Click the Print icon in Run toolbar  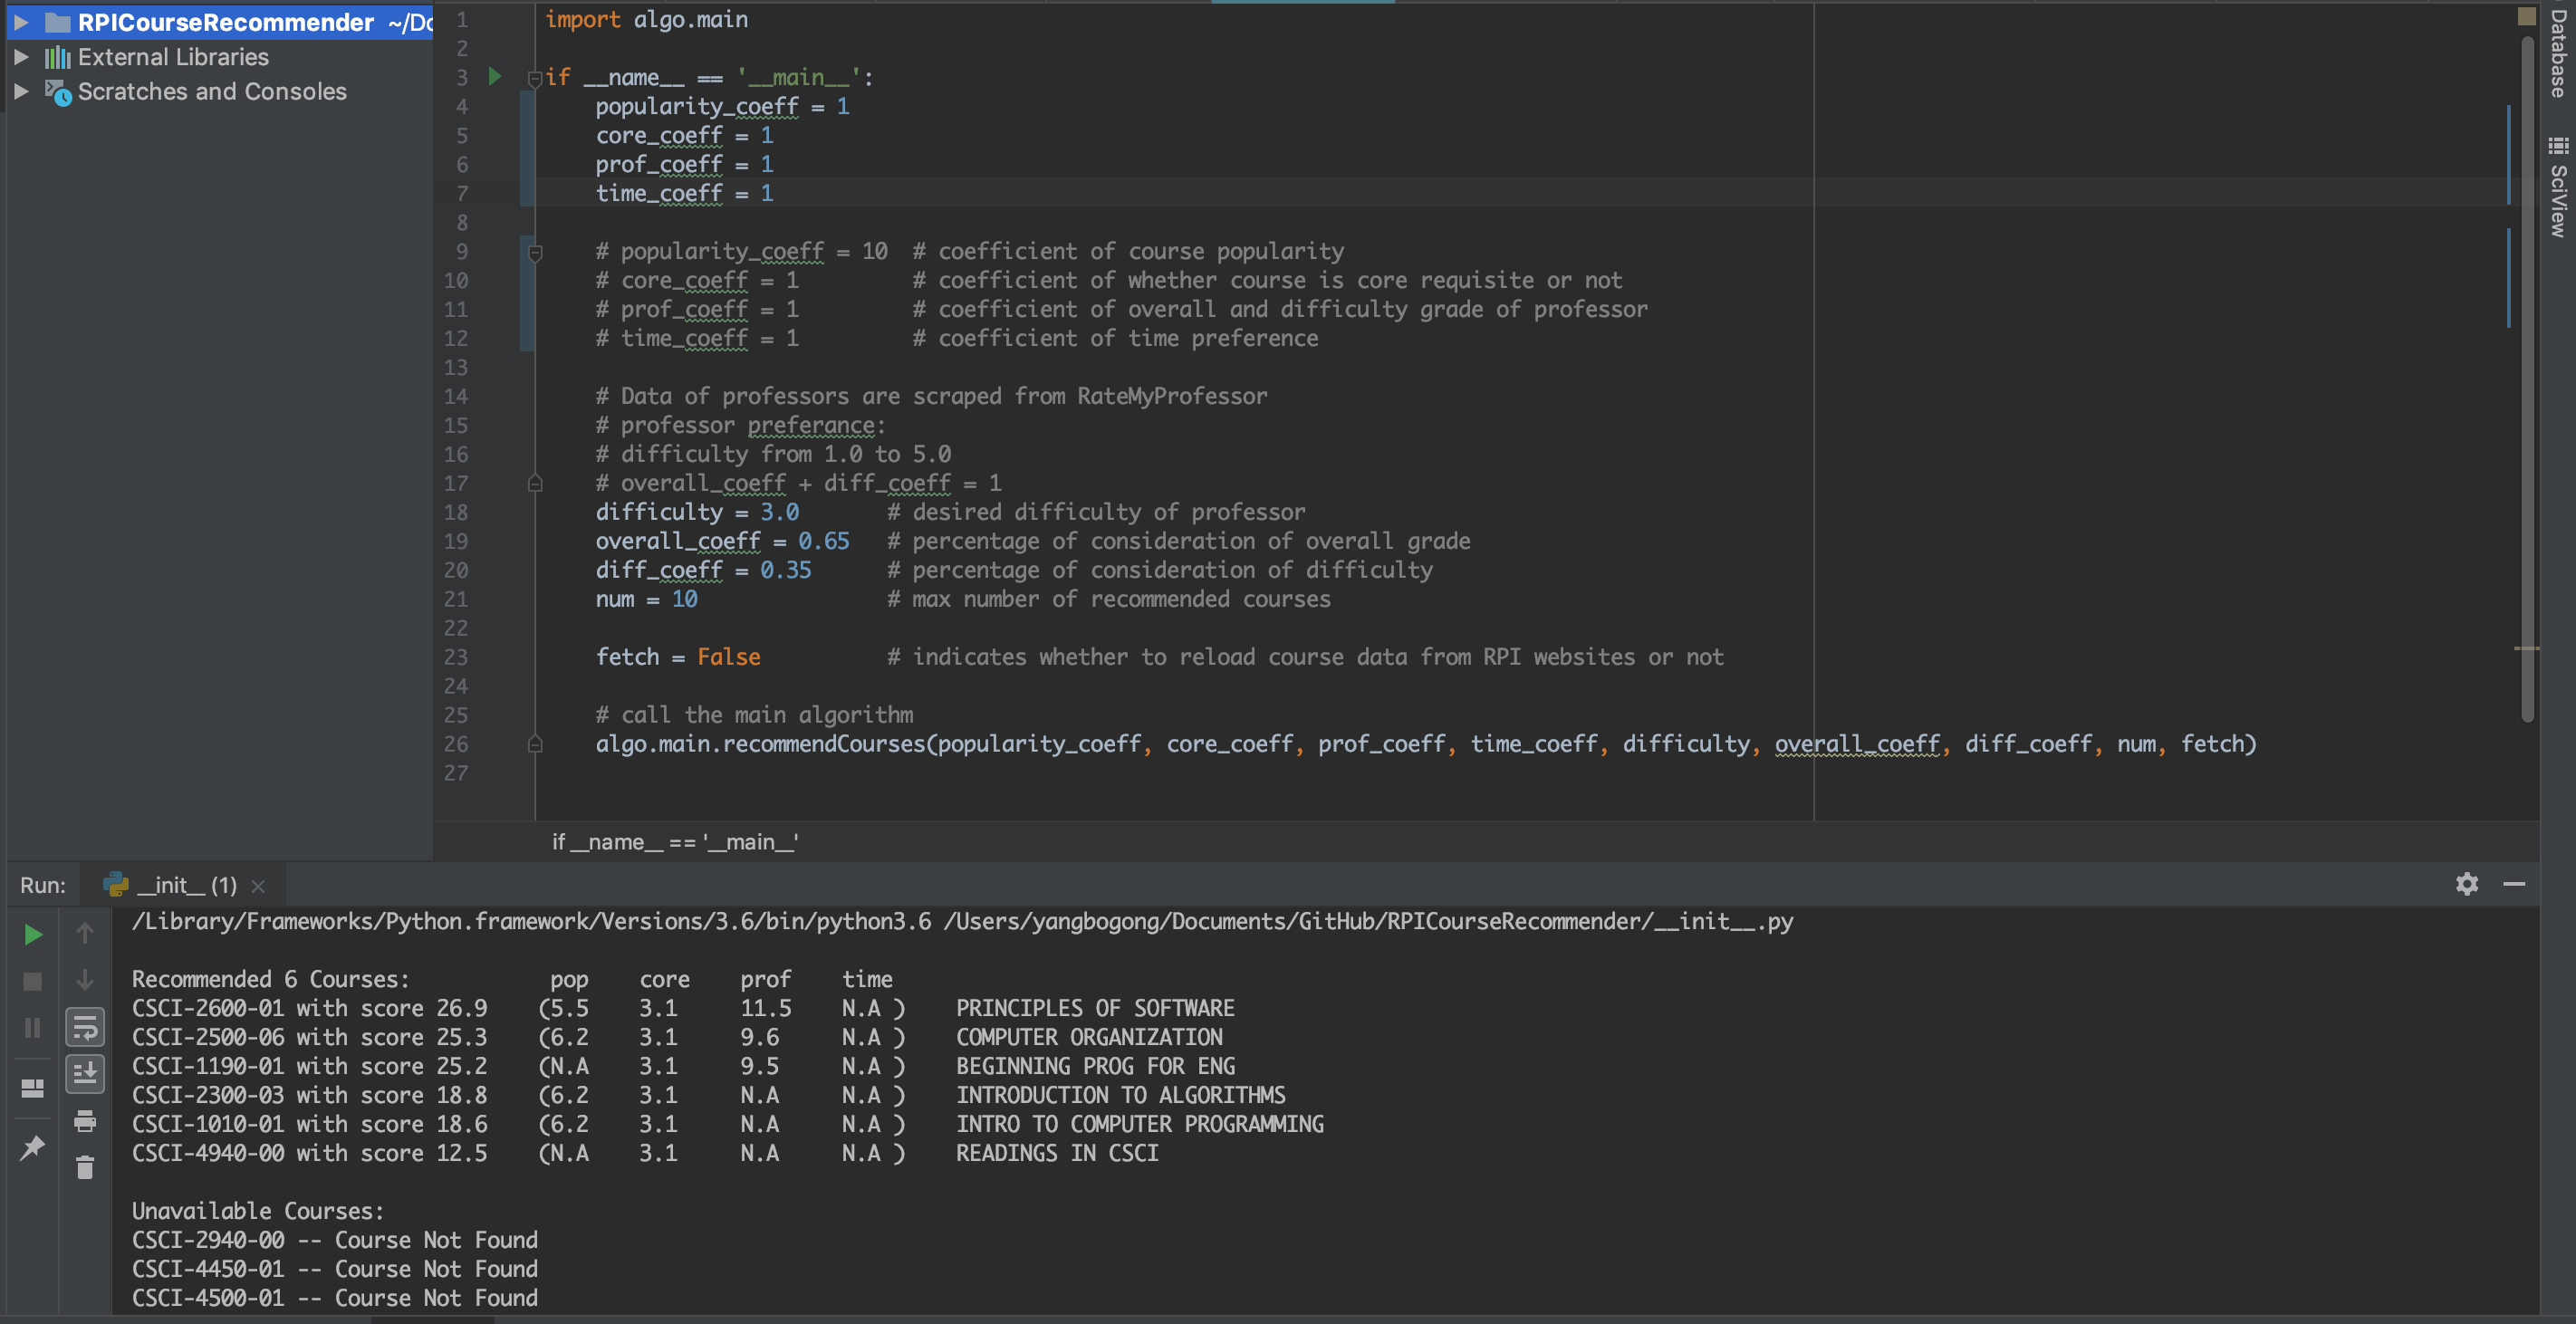click(85, 1121)
